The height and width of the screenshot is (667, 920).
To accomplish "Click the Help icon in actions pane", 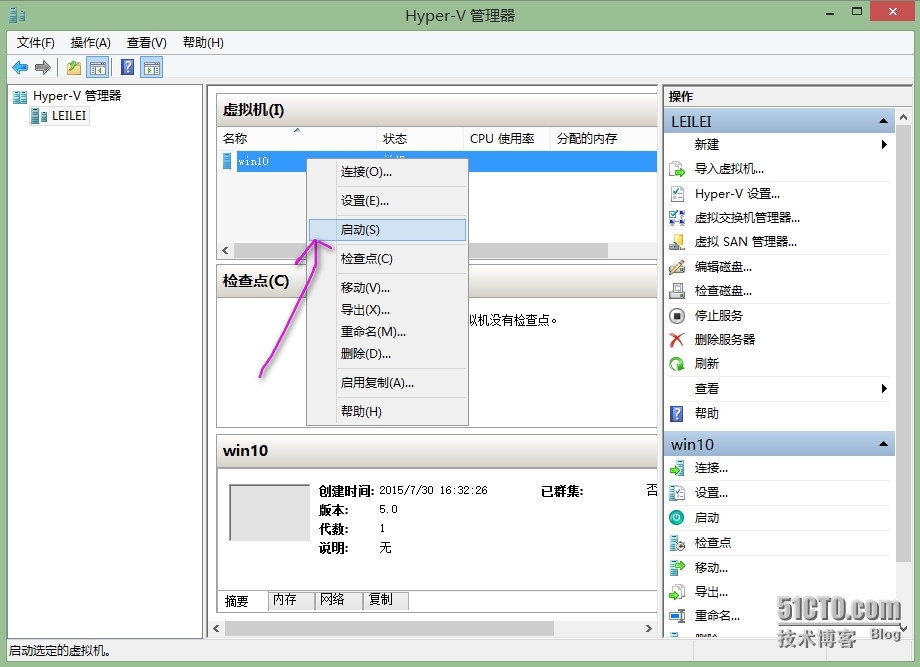I will [x=677, y=414].
